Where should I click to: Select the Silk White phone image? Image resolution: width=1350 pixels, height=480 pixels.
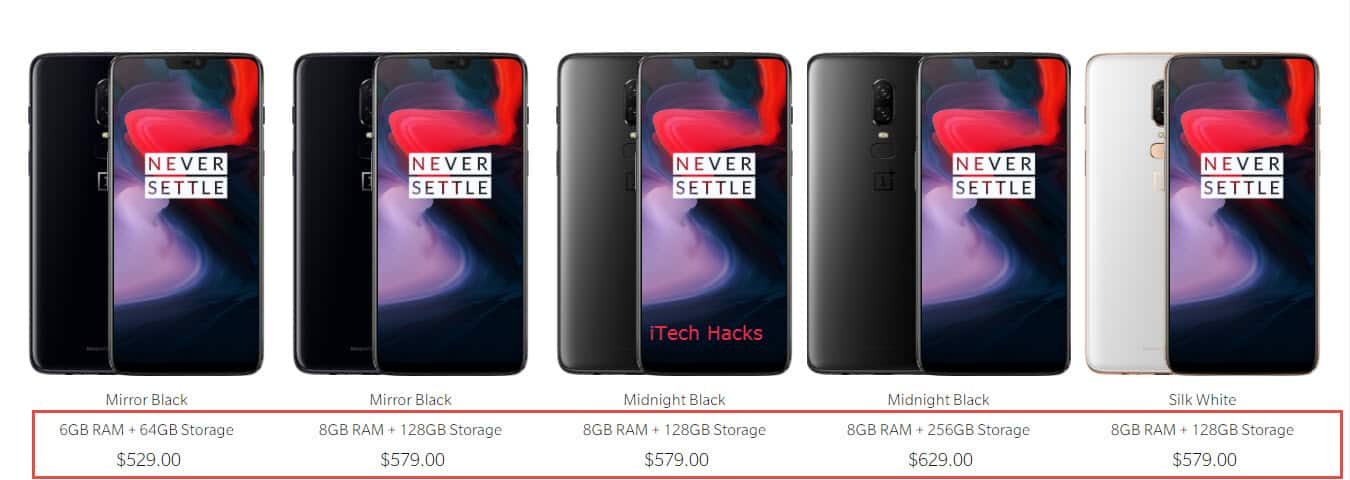point(1202,214)
